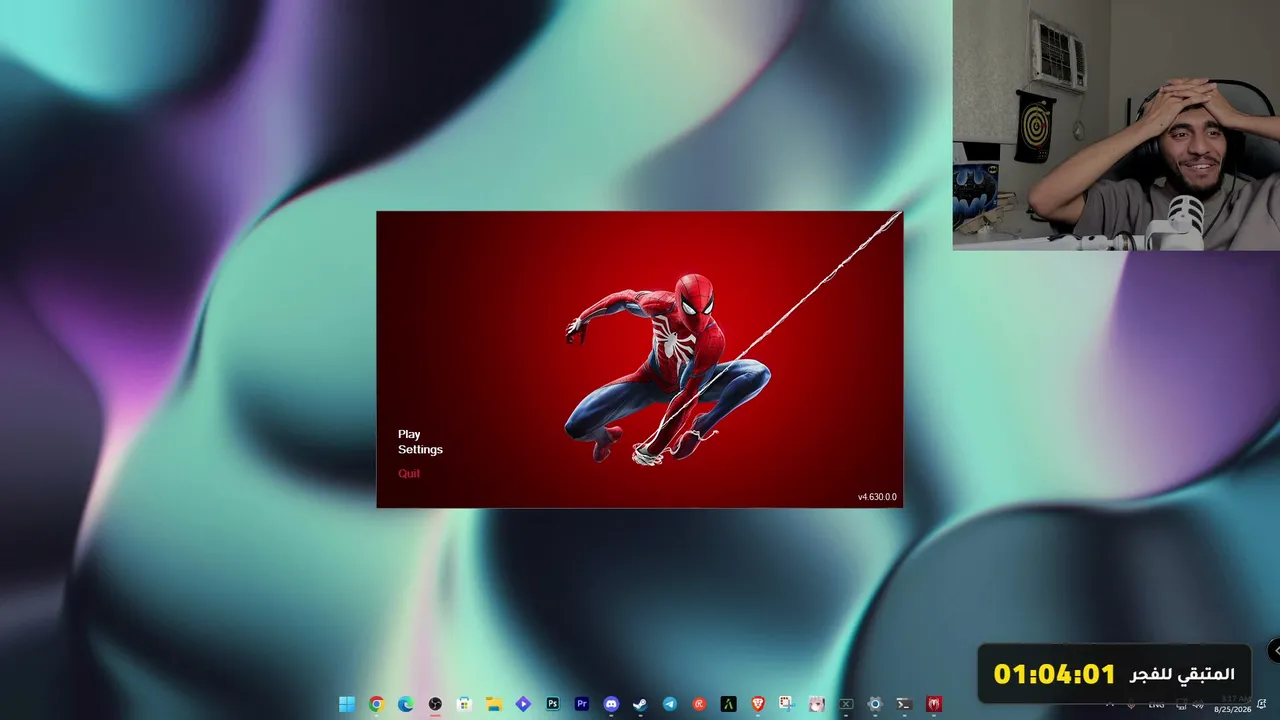The image size is (1280, 720).
Task: Open the Settings gear app in taskbar
Action: (x=875, y=704)
